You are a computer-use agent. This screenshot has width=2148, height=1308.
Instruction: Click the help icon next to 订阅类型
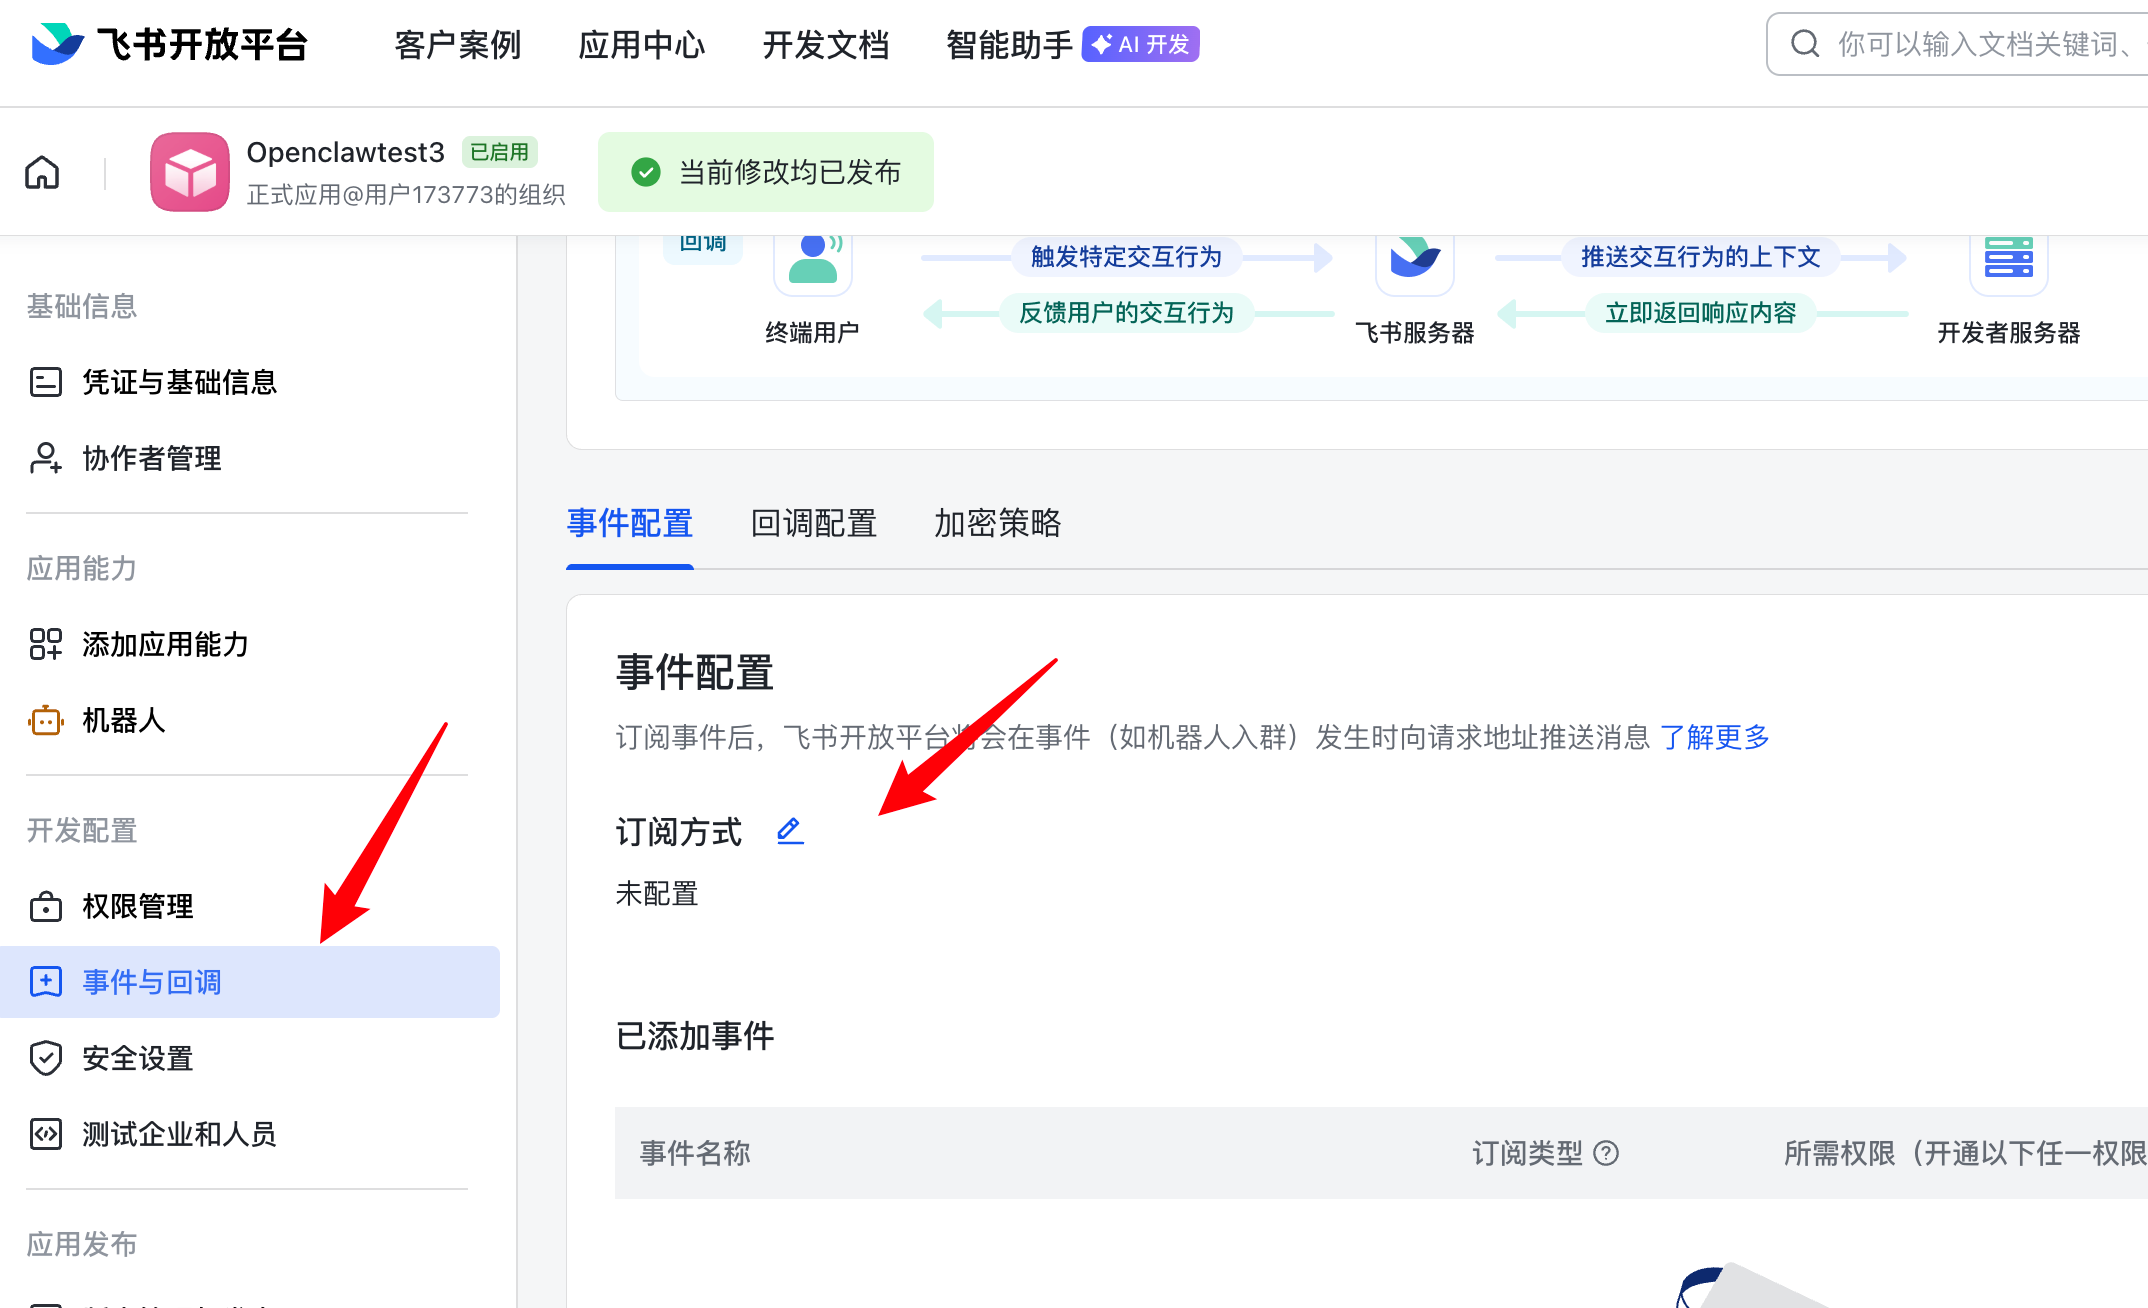(x=1606, y=1153)
